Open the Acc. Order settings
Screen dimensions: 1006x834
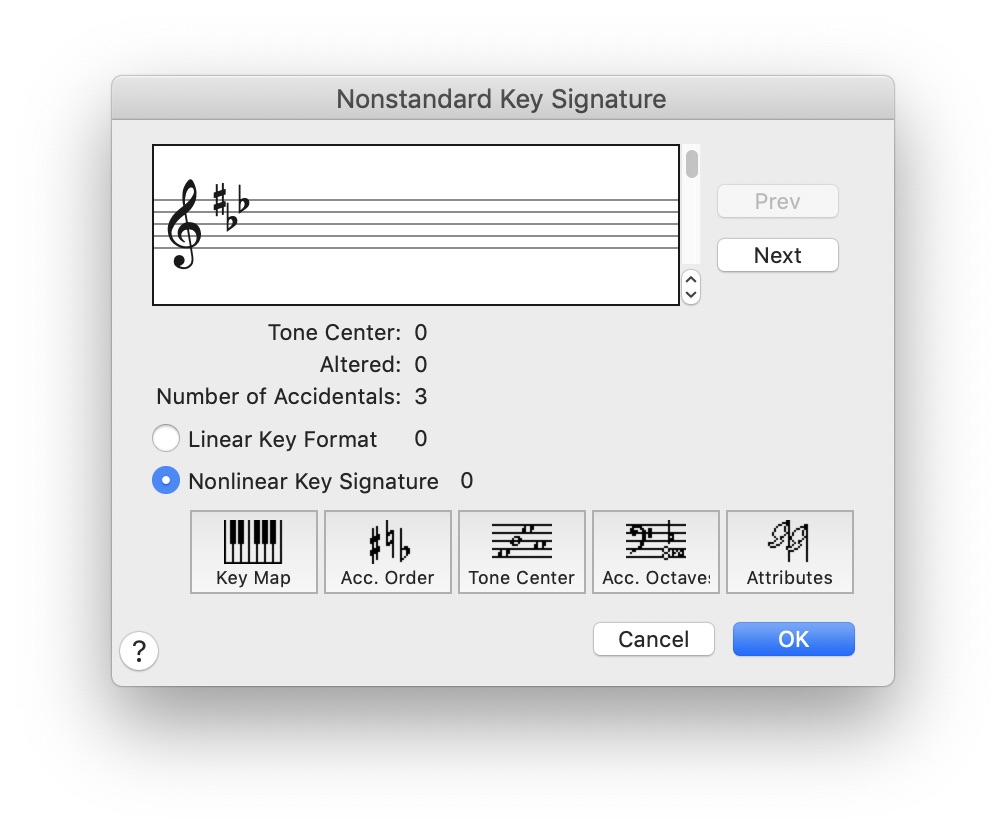click(387, 552)
